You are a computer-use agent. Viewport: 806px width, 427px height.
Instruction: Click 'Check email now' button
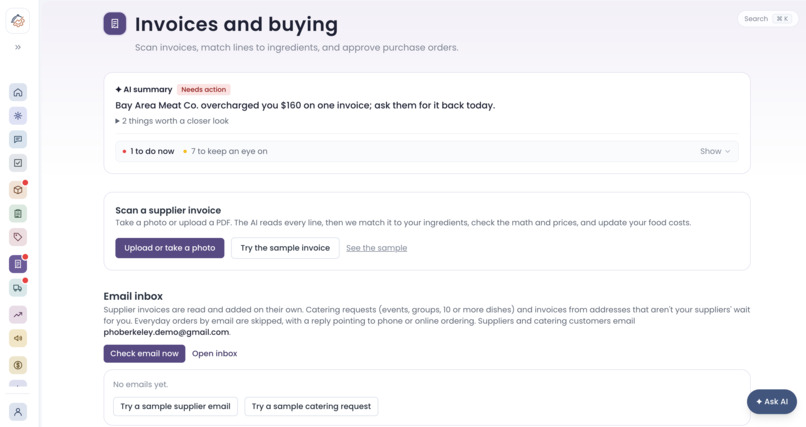coord(144,354)
